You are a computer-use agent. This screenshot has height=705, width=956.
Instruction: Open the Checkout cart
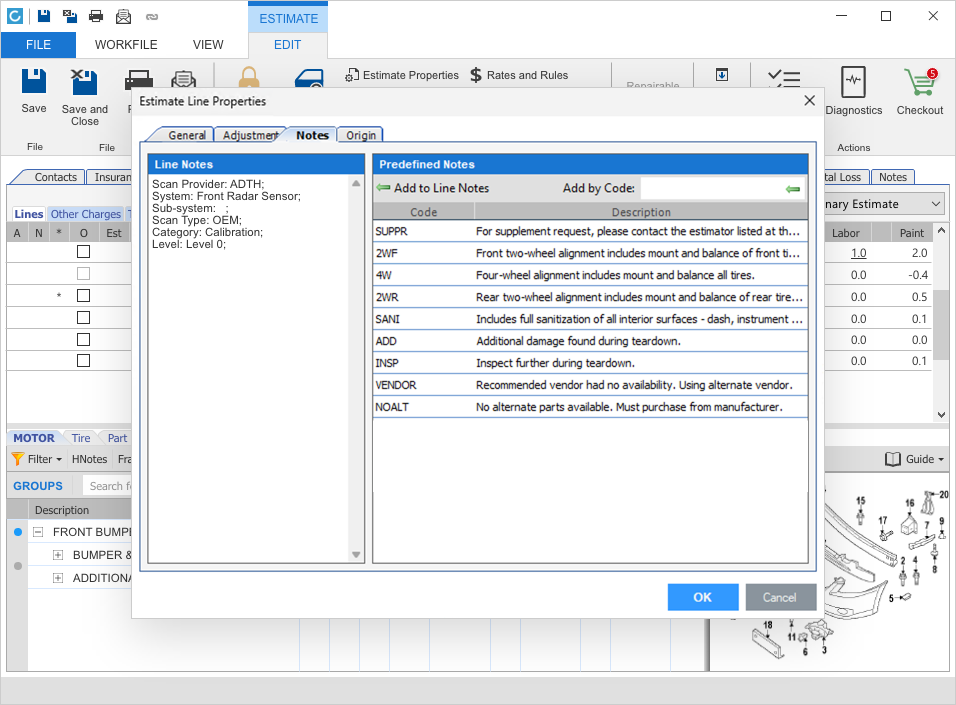point(919,91)
